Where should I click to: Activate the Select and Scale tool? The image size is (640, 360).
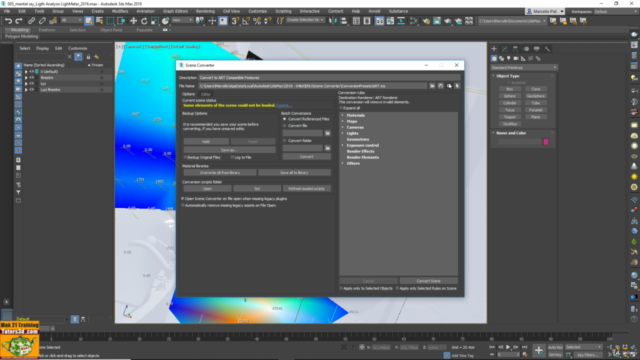point(155,20)
